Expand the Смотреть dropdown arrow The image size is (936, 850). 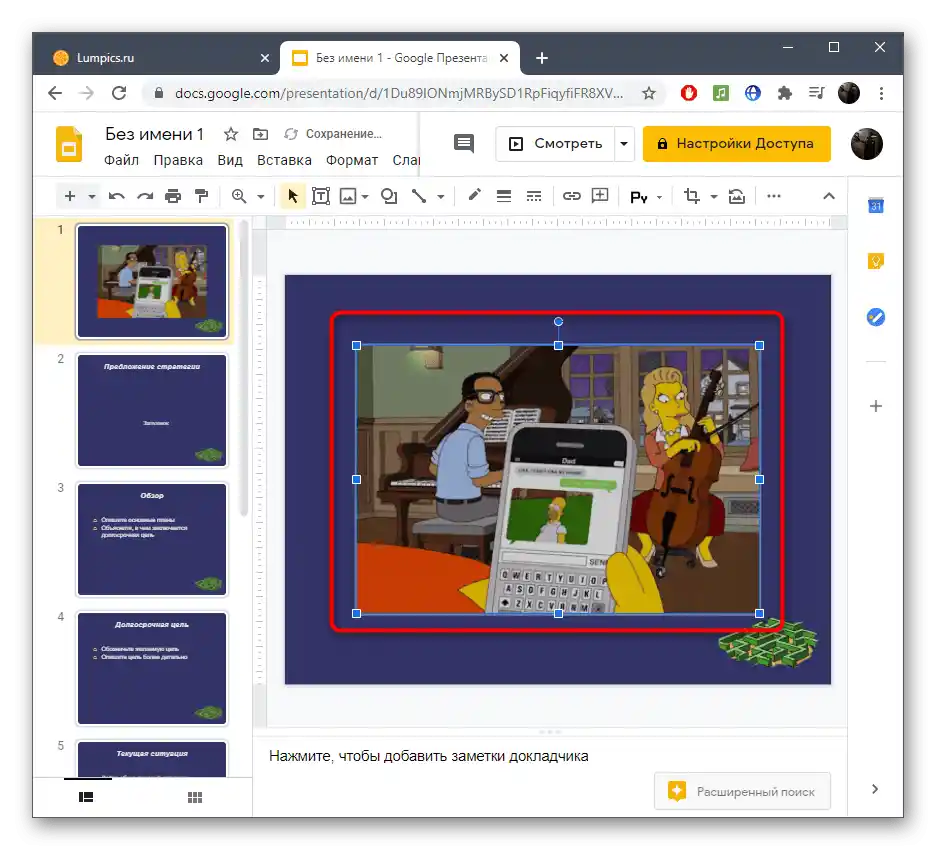pyautogui.click(x=625, y=143)
